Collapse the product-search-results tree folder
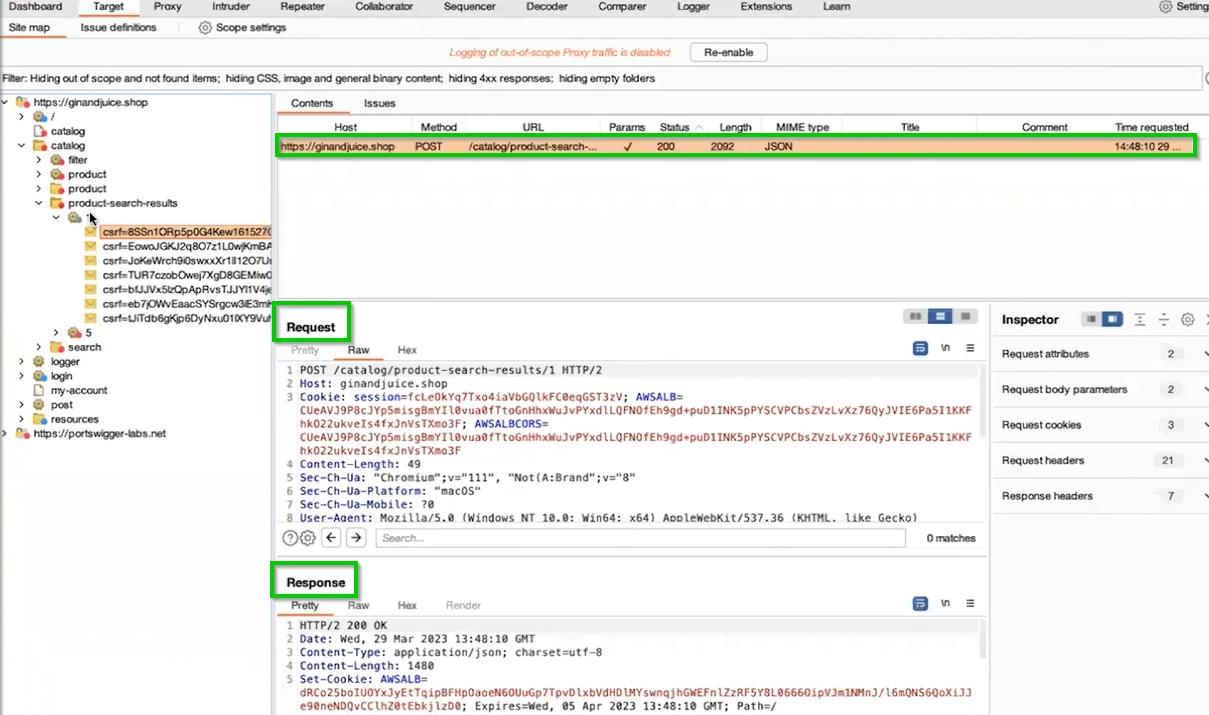 tap(39, 203)
